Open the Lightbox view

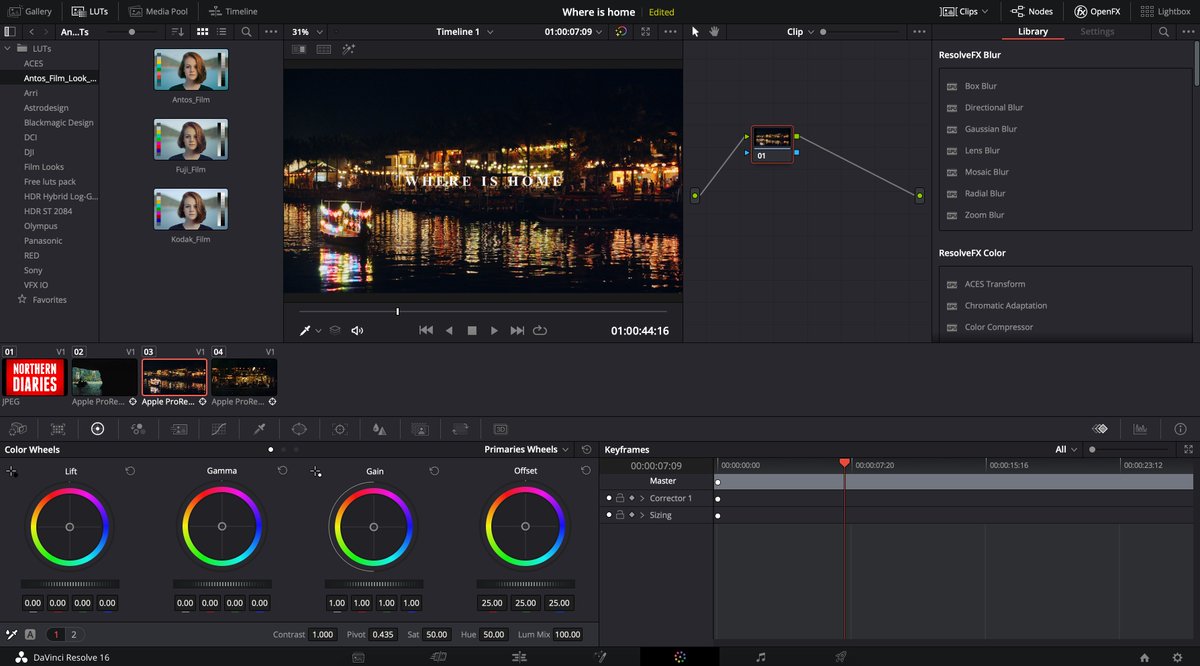(x=1165, y=11)
